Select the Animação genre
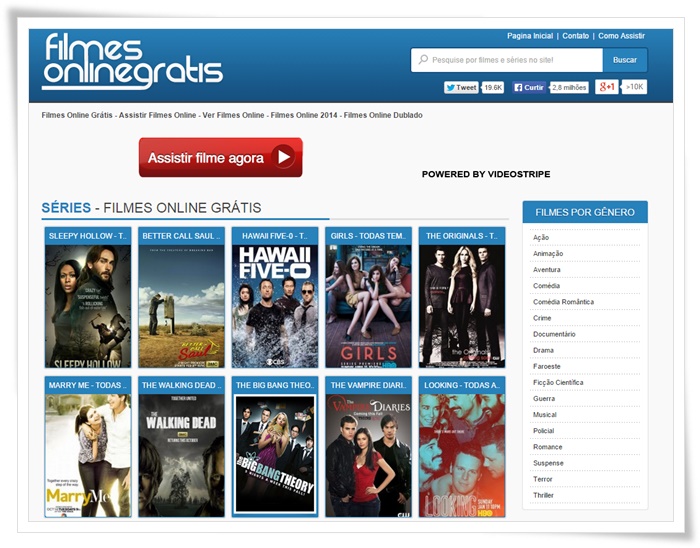Screen dimensions: 700x548 (x=548, y=253)
